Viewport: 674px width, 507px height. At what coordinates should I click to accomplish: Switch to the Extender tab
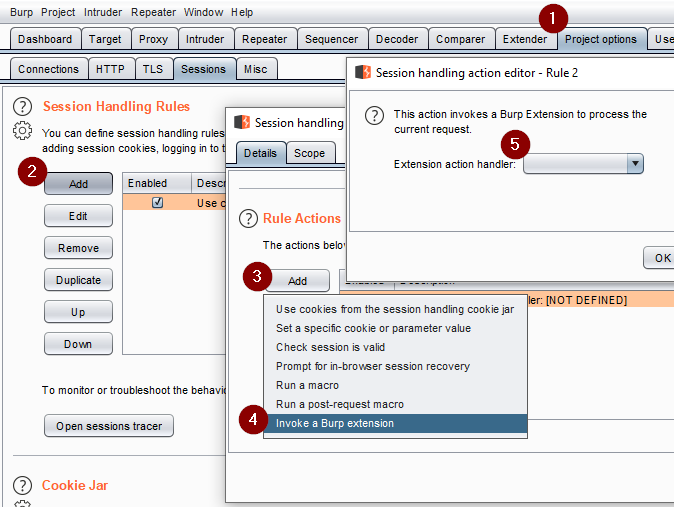525,39
